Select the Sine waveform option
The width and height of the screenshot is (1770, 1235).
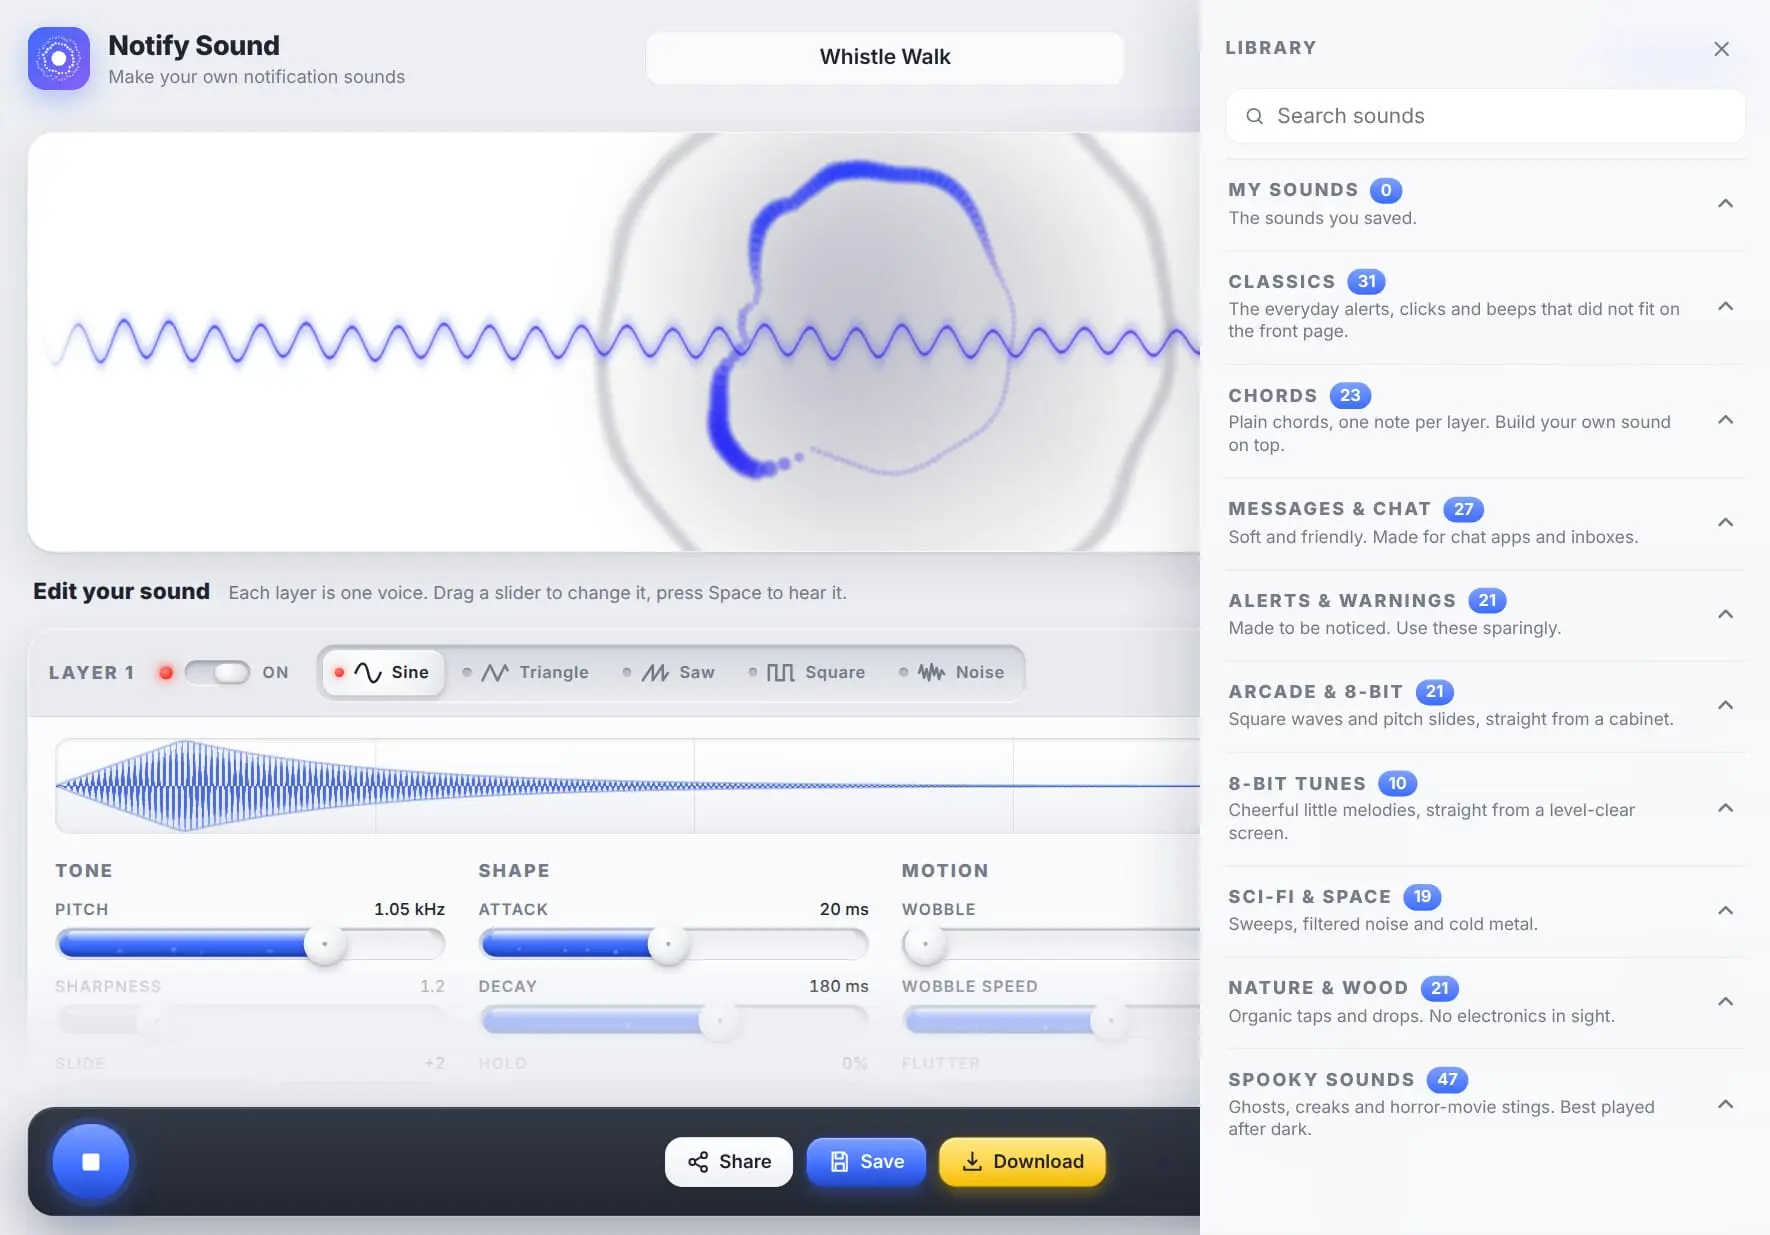(x=383, y=673)
